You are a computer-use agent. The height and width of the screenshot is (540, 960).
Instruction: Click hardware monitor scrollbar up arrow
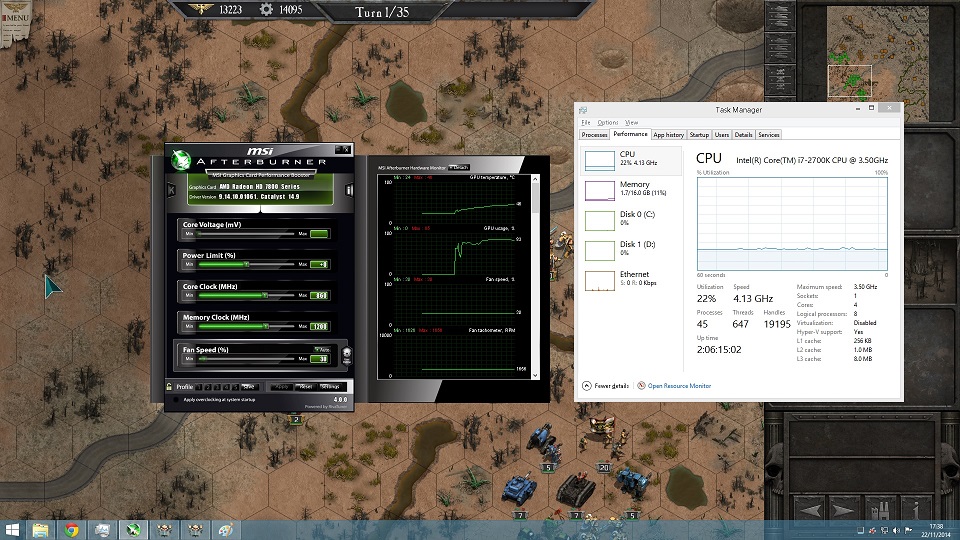click(535, 179)
